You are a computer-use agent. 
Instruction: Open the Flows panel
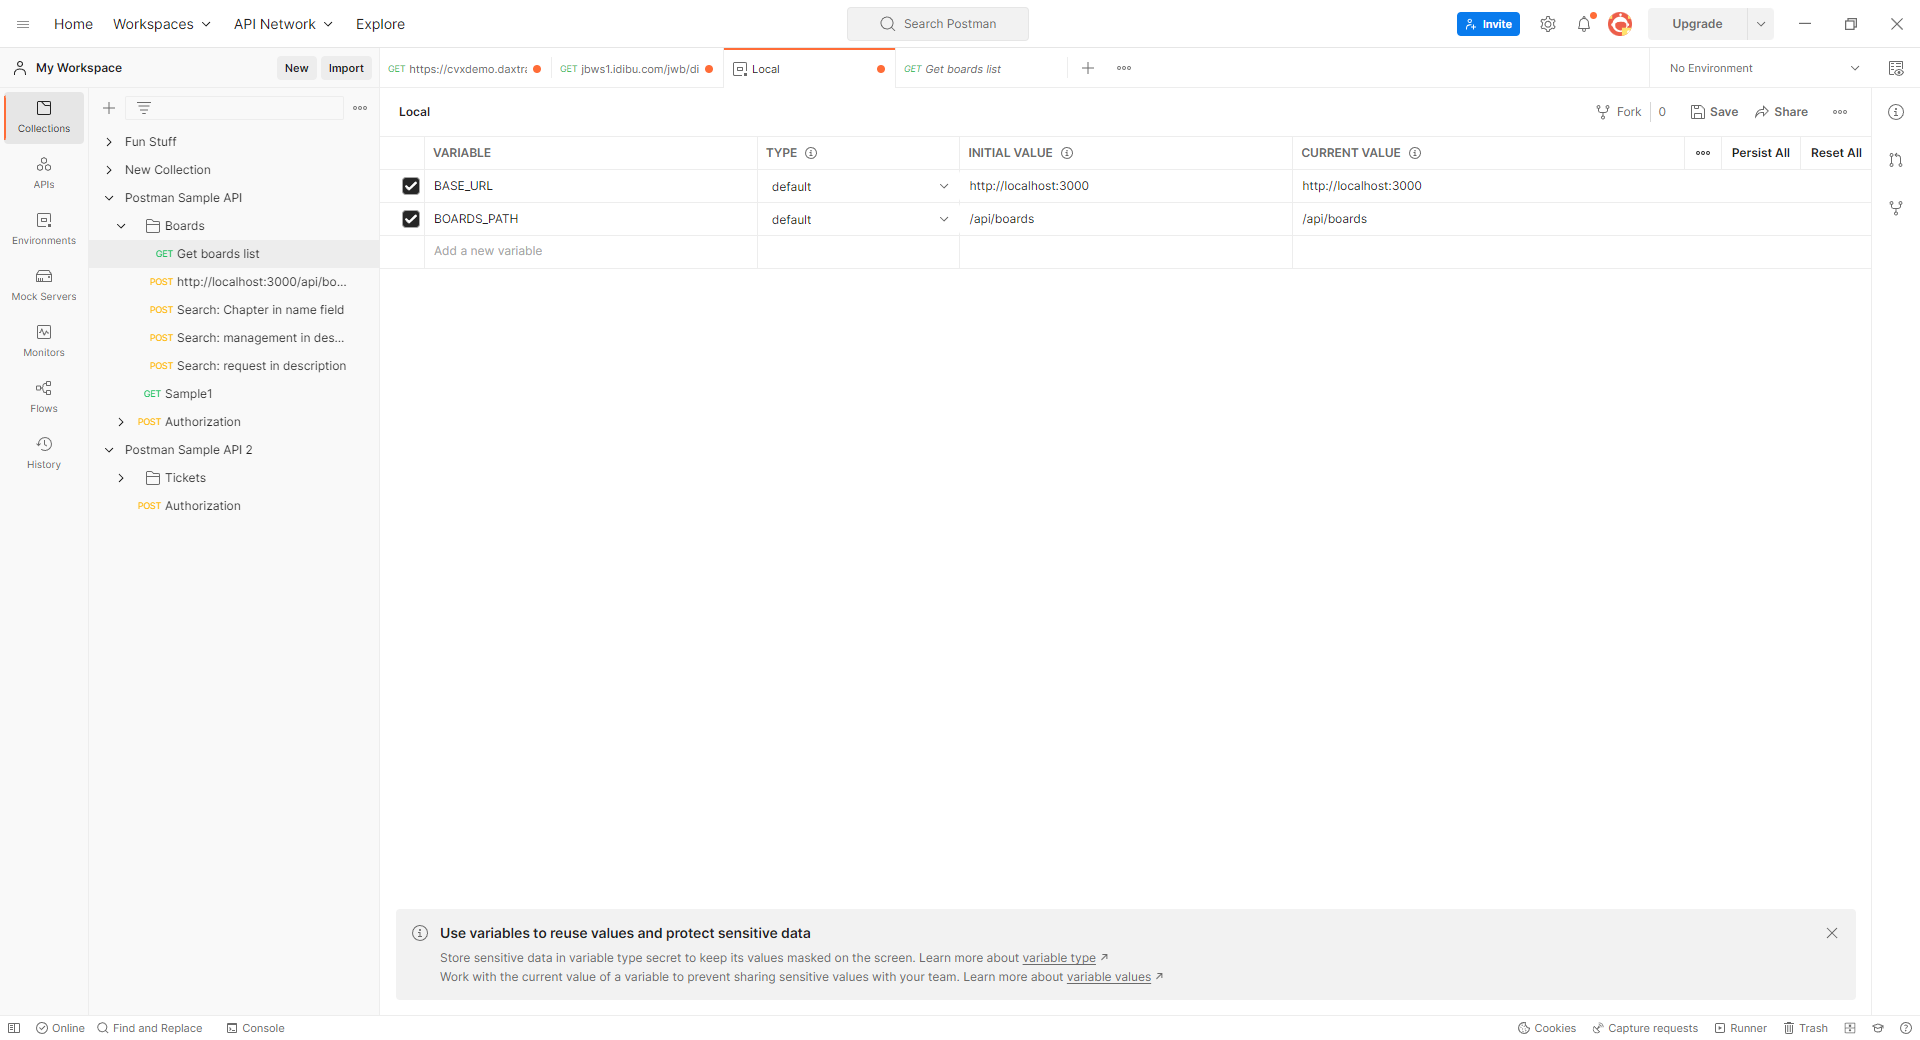(44, 397)
